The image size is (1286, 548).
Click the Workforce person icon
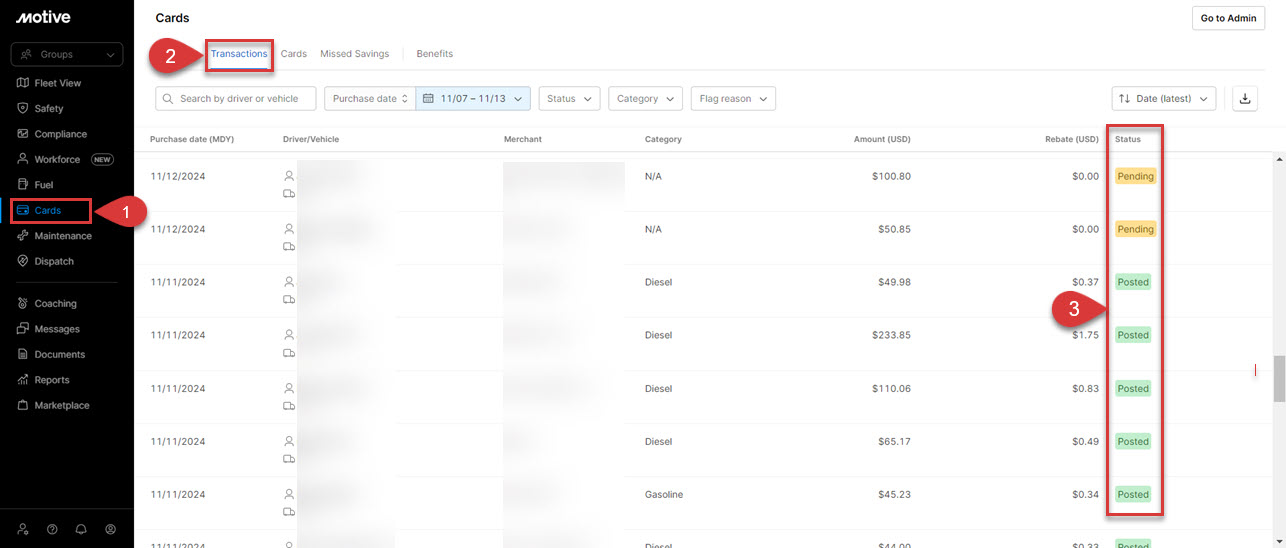coord(23,159)
